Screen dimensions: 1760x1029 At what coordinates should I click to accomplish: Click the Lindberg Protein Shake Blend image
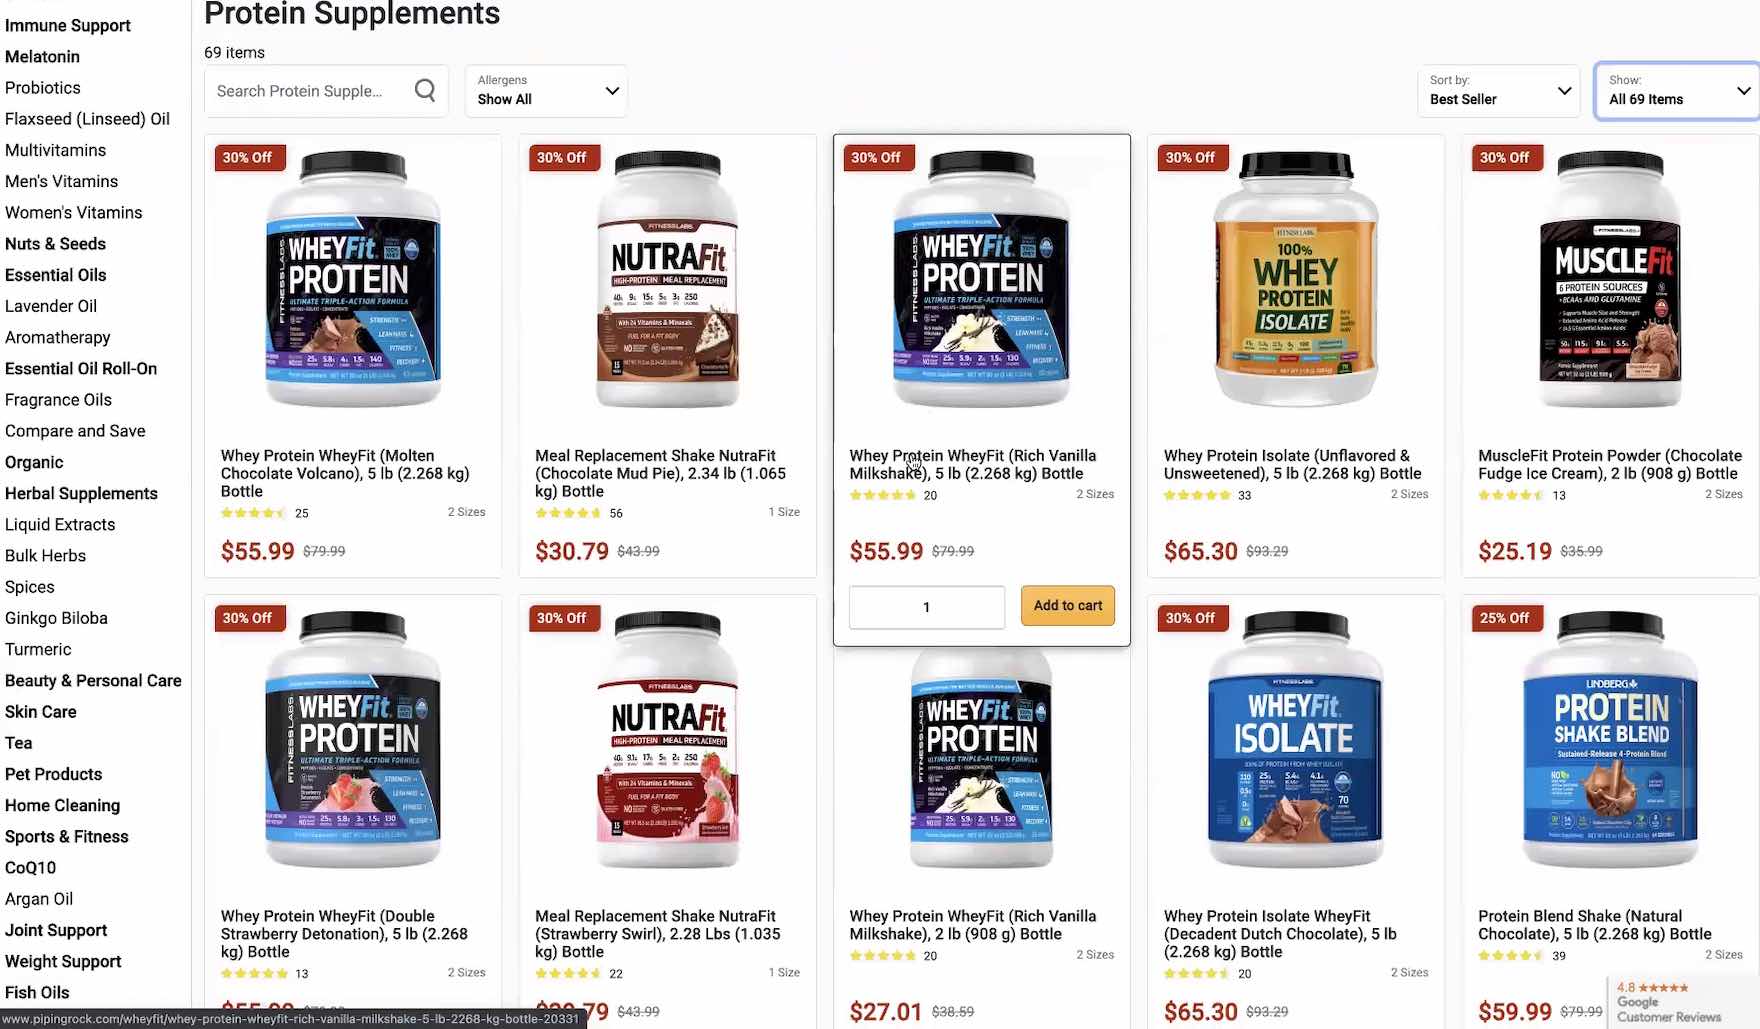pos(1610,740)
